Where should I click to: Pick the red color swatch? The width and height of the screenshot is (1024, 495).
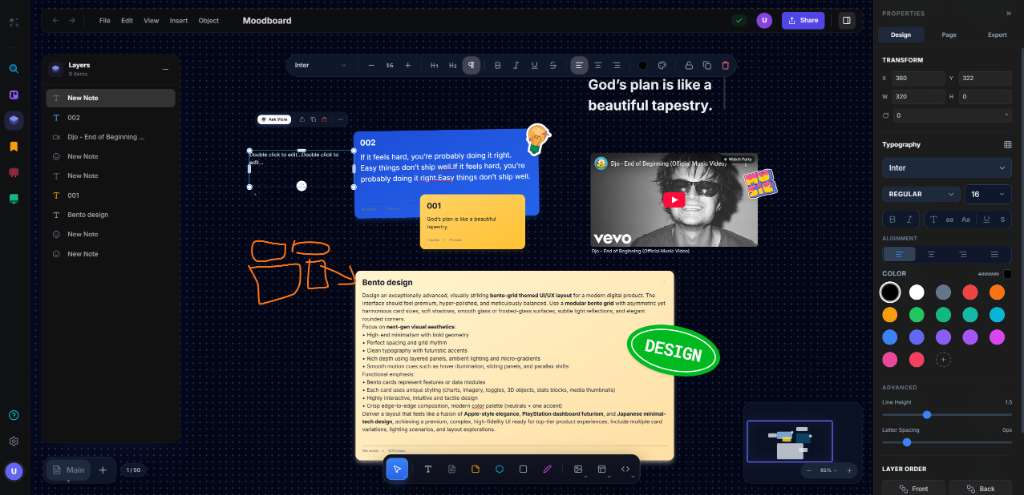(970, 292)
